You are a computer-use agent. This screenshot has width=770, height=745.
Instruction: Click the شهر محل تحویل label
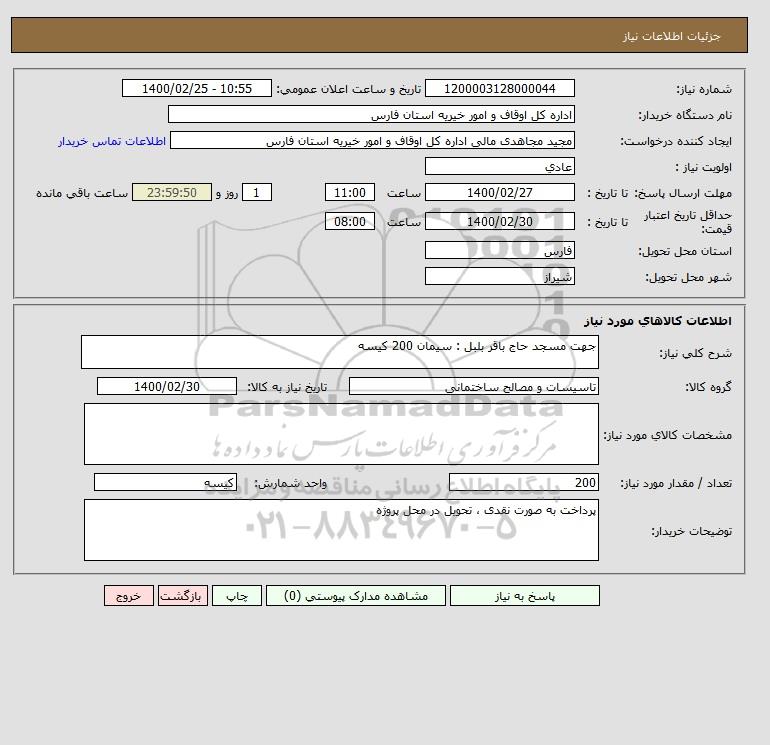(x=688, y=277)
